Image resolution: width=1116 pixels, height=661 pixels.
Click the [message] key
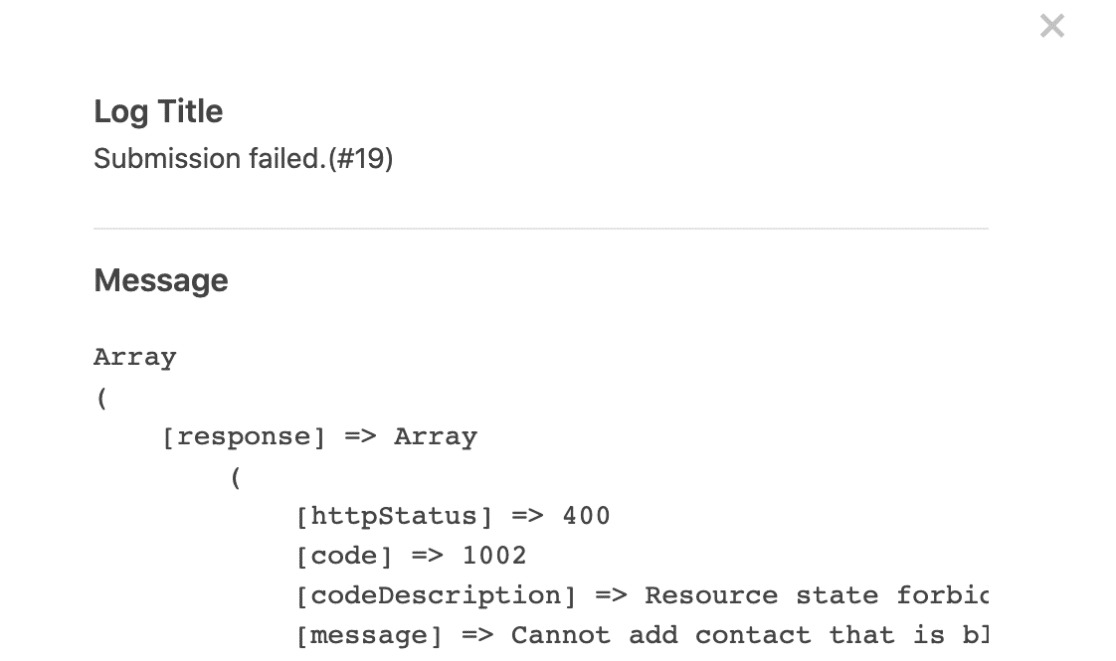[x=369, y=636]
